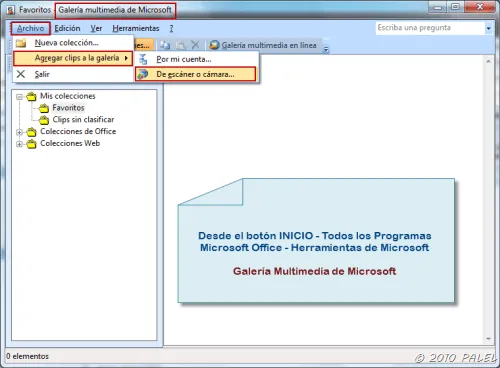Viewport: 500px width, 368px height.
Task: Click the escáner o cámara icon
Action: (x=143, y=74)
